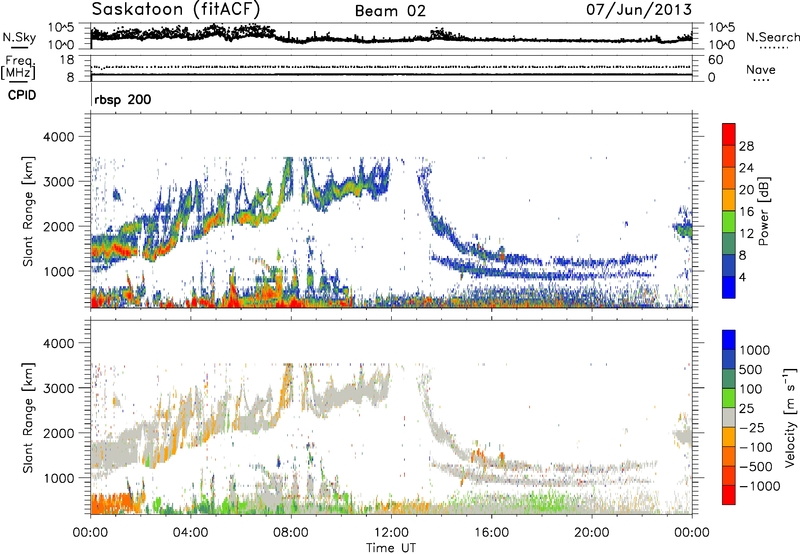Viewport: 800px width, 554px height.
Task: Pick the blue top velocity swatch above 1000
Action: [729, 340]
